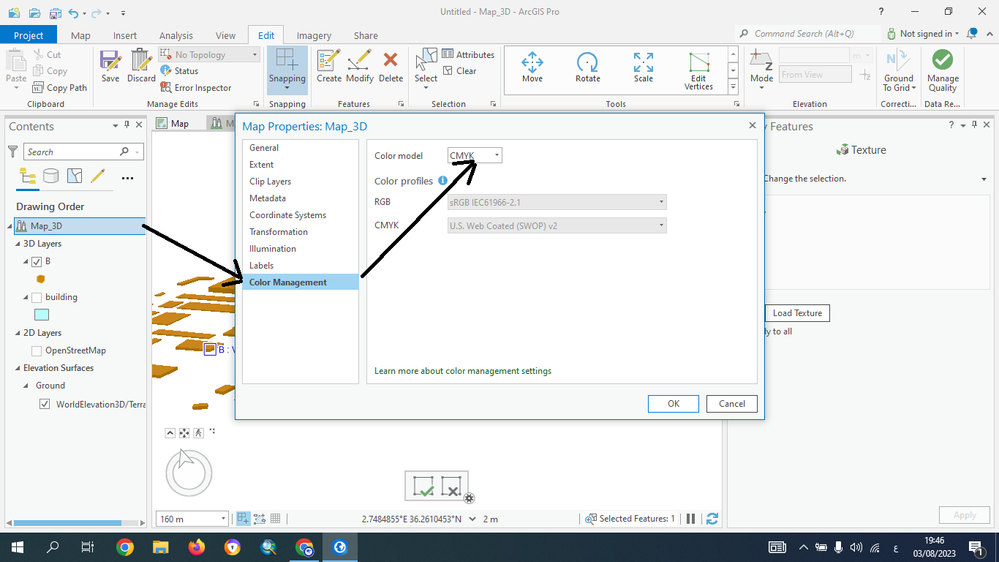Save edits with the Save icon
The height and width of the screenshot is (562, 999).
coord(110,66)
